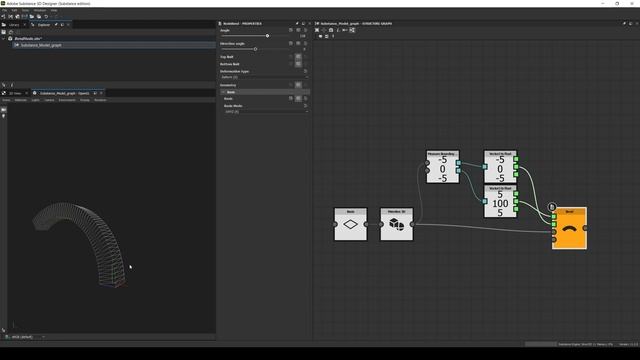
Task: Open the Help menu
Action: [x=54, y=10]
